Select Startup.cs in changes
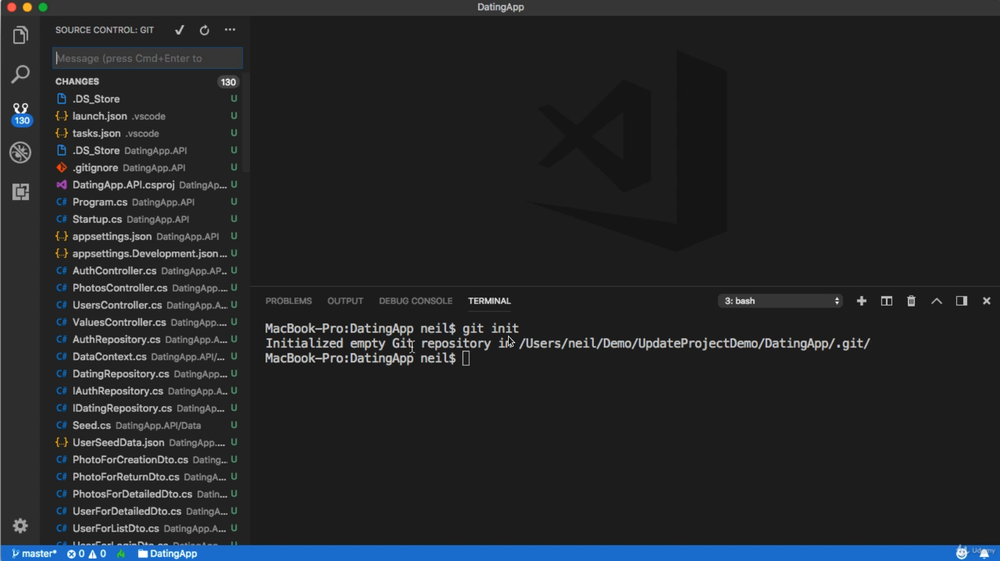 tap(146, 219)
